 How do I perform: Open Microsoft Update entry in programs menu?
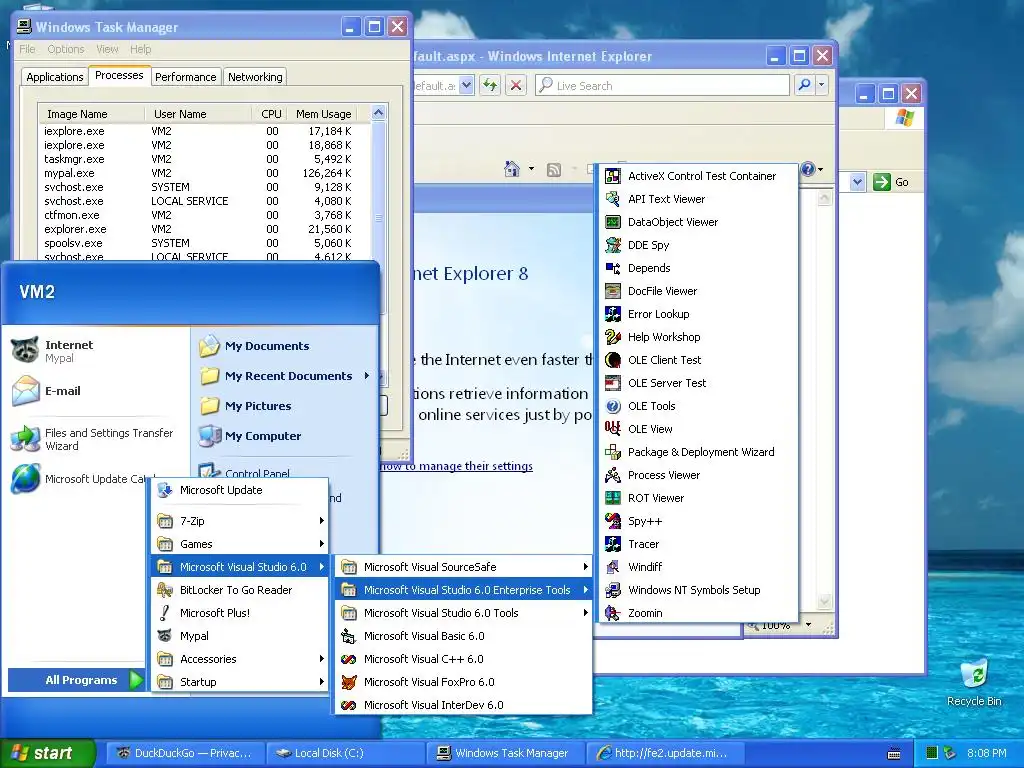pos(240,490)
